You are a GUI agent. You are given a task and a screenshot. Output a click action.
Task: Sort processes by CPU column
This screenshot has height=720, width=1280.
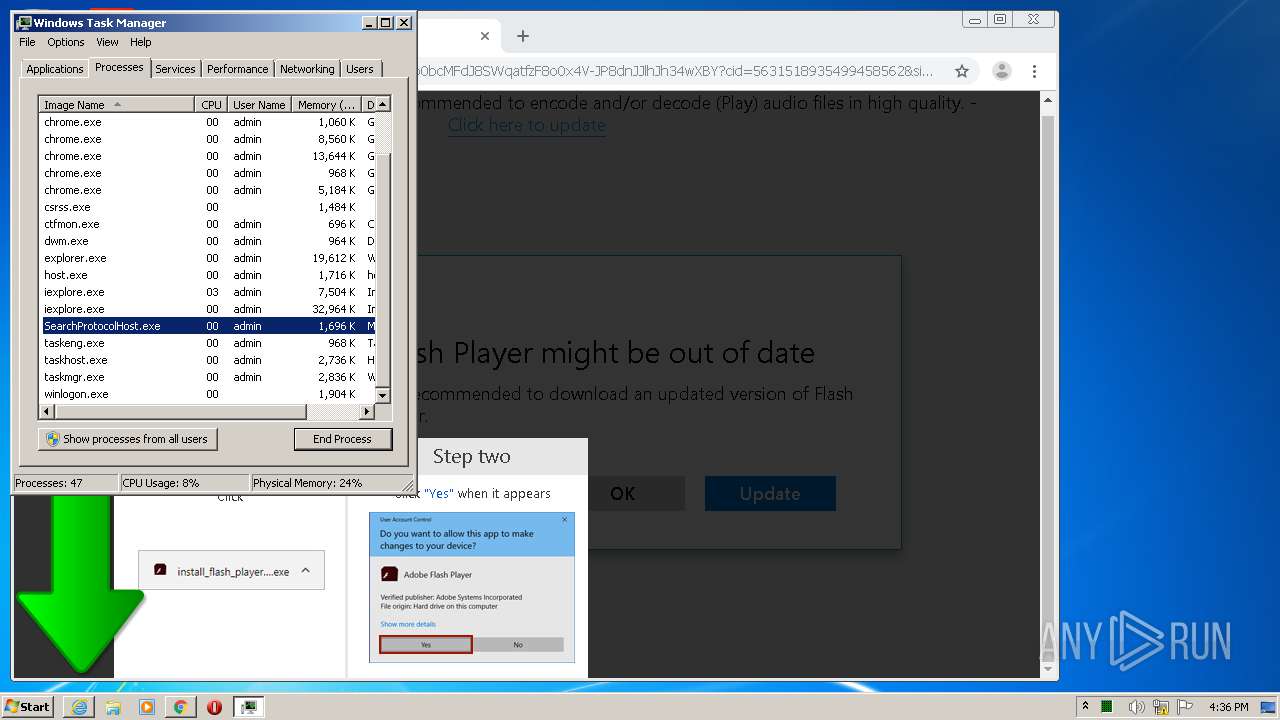click(211, 104)
